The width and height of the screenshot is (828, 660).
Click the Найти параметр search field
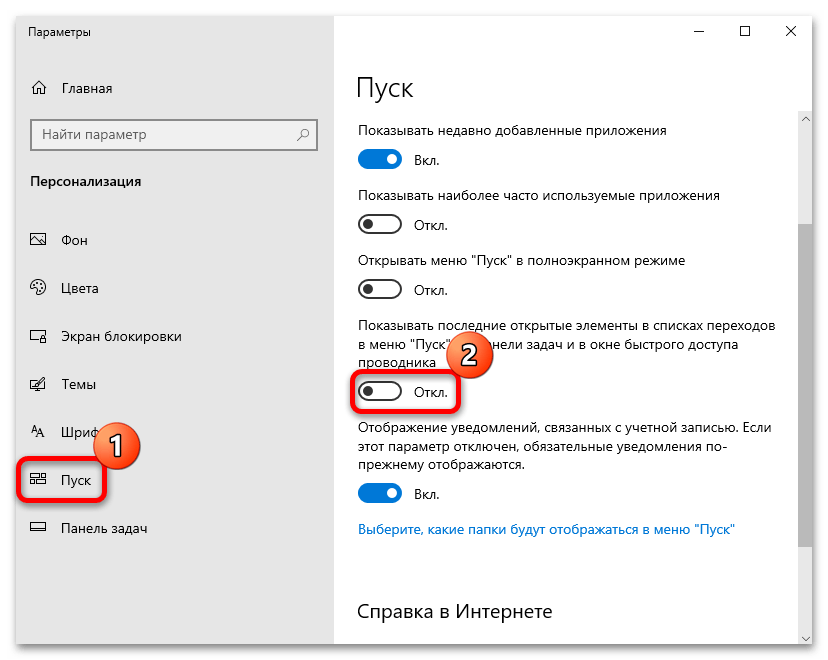(x=160, y=135)
